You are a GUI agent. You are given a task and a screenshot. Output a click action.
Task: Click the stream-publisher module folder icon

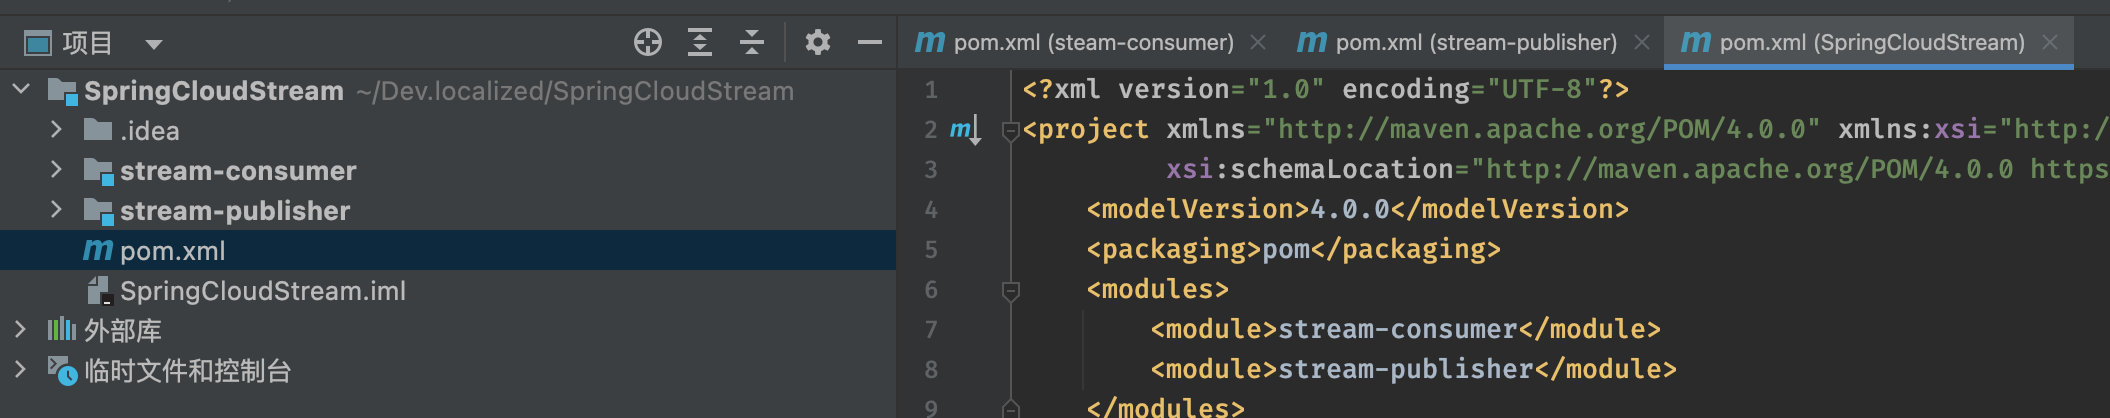pyautogui.click(x=98, y=211)
